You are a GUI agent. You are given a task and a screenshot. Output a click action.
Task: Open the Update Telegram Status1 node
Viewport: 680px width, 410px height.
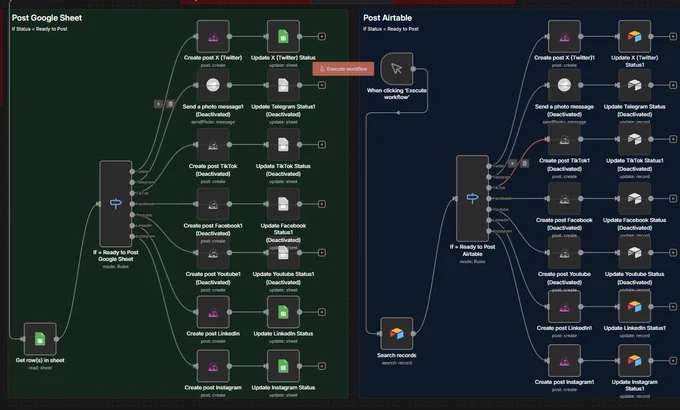(283, 85)
